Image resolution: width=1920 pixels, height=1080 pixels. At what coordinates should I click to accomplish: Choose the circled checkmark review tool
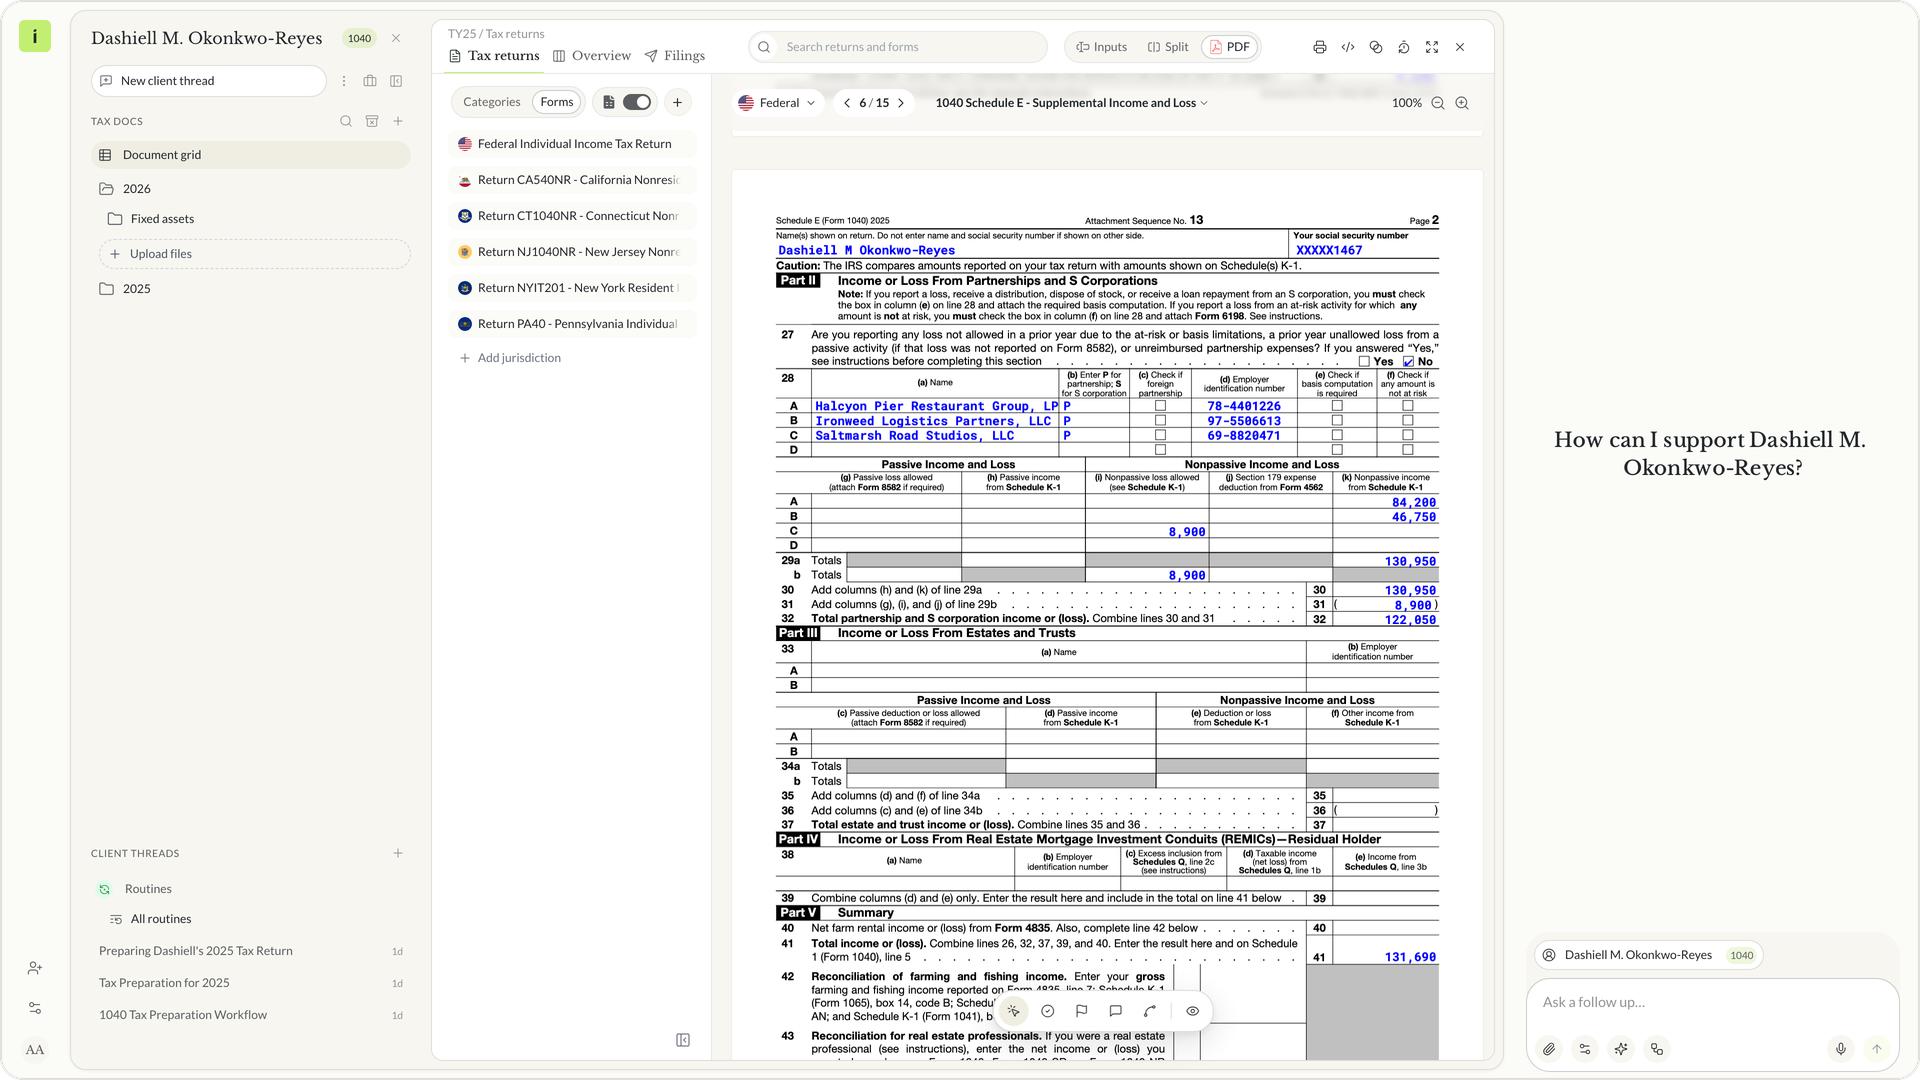point(1048,1011)
